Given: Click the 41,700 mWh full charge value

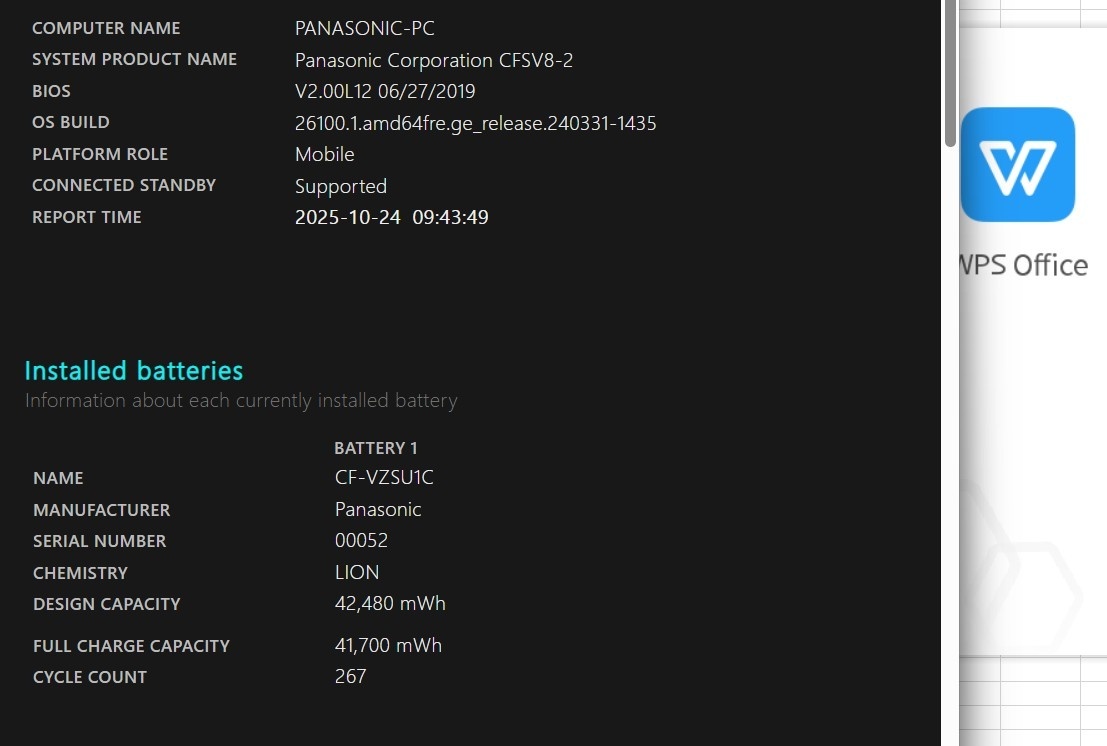Looking at the screenshot, I should pyautogui.click(x=388, y=646).
